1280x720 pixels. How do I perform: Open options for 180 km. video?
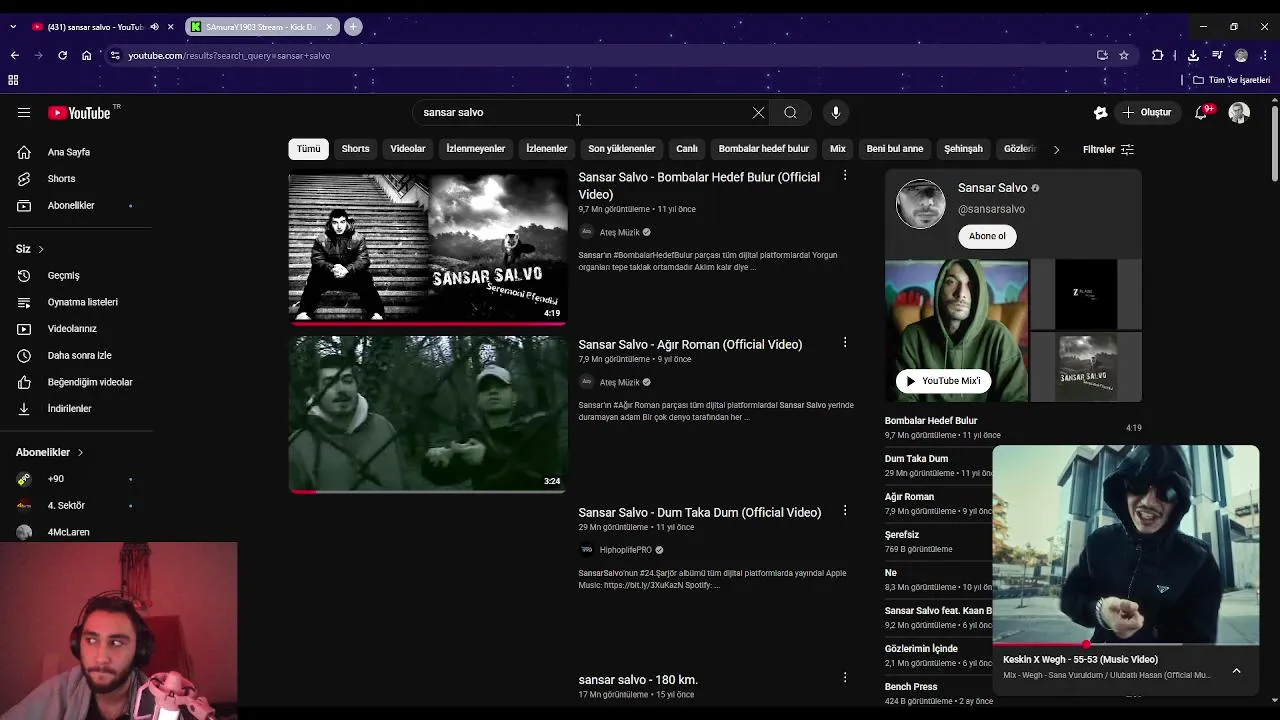[845, 678]
